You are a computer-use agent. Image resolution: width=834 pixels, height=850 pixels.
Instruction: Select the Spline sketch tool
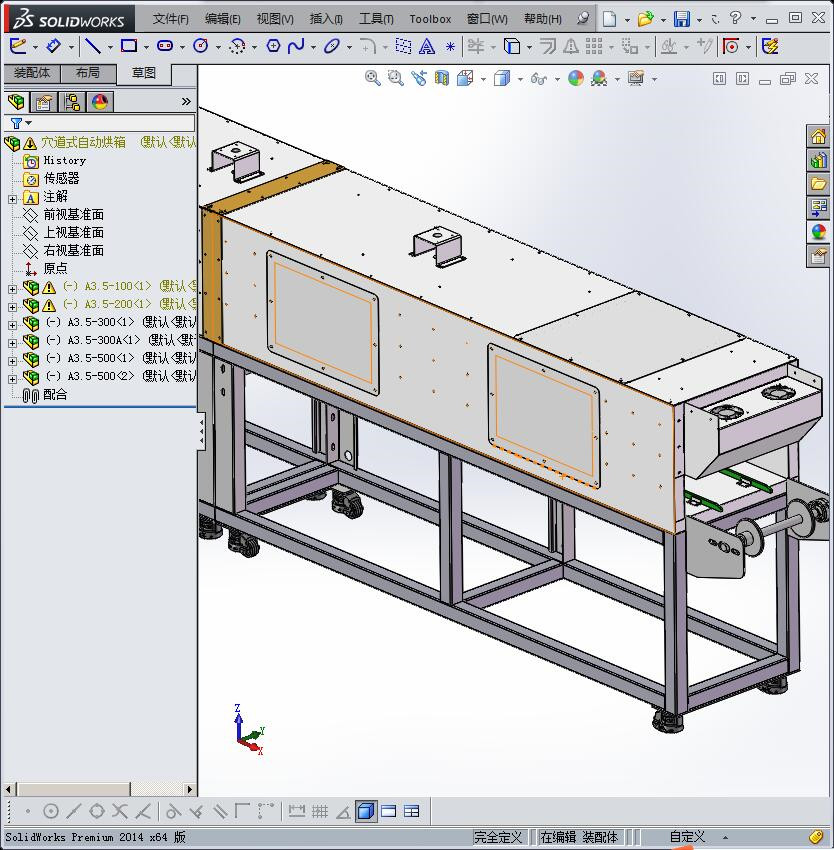[x=296, y=46]
